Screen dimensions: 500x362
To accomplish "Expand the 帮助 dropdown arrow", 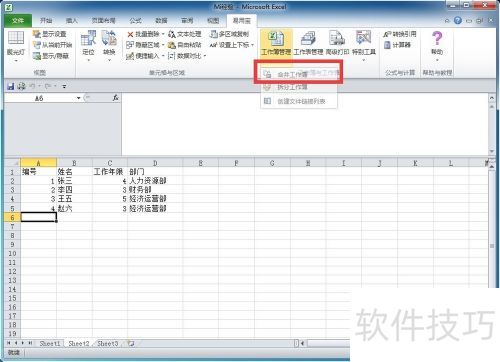I will [437, 60].
